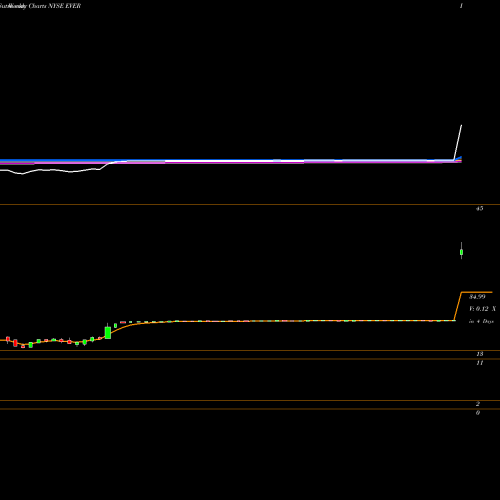Screen dimensions: 500x500
Task: Click the '11' axis label
Action: click(480, 363)
